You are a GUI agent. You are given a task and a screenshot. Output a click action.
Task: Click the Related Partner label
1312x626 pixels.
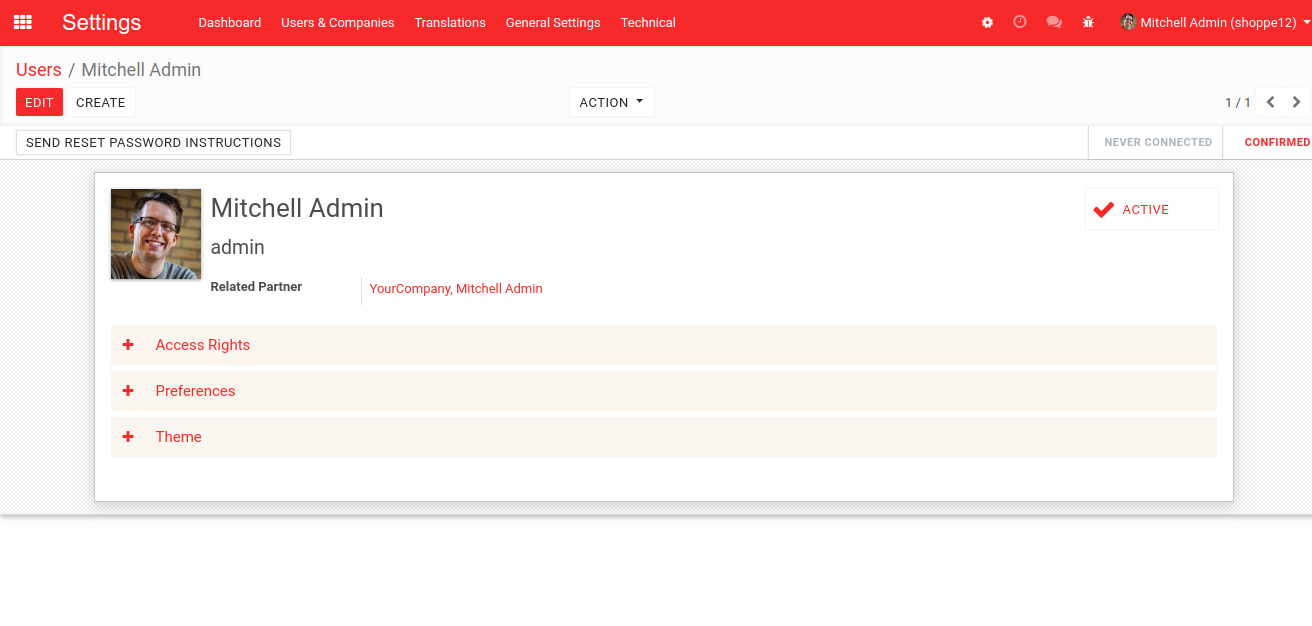tap(256, 287)
